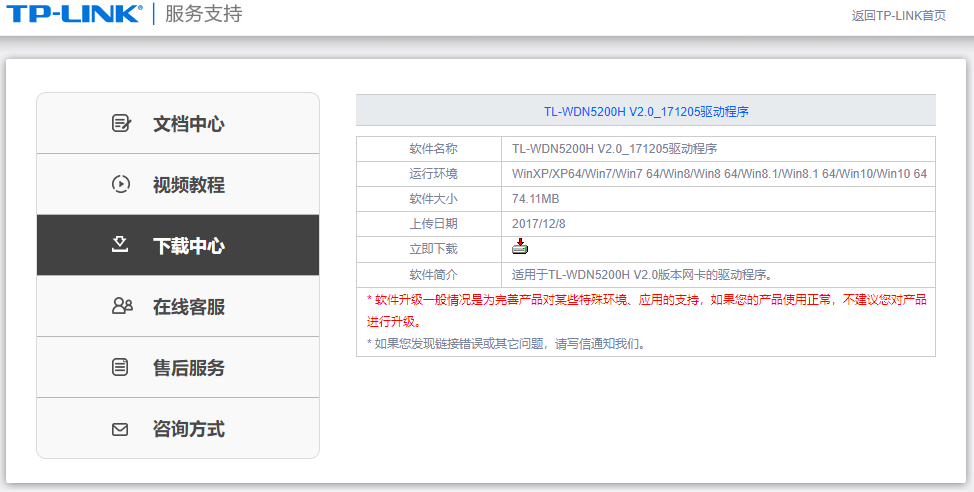The height and width of the screenshot is (492, 974).
Task: Click the 视频教程 play icon
Action: coord(121,184)
